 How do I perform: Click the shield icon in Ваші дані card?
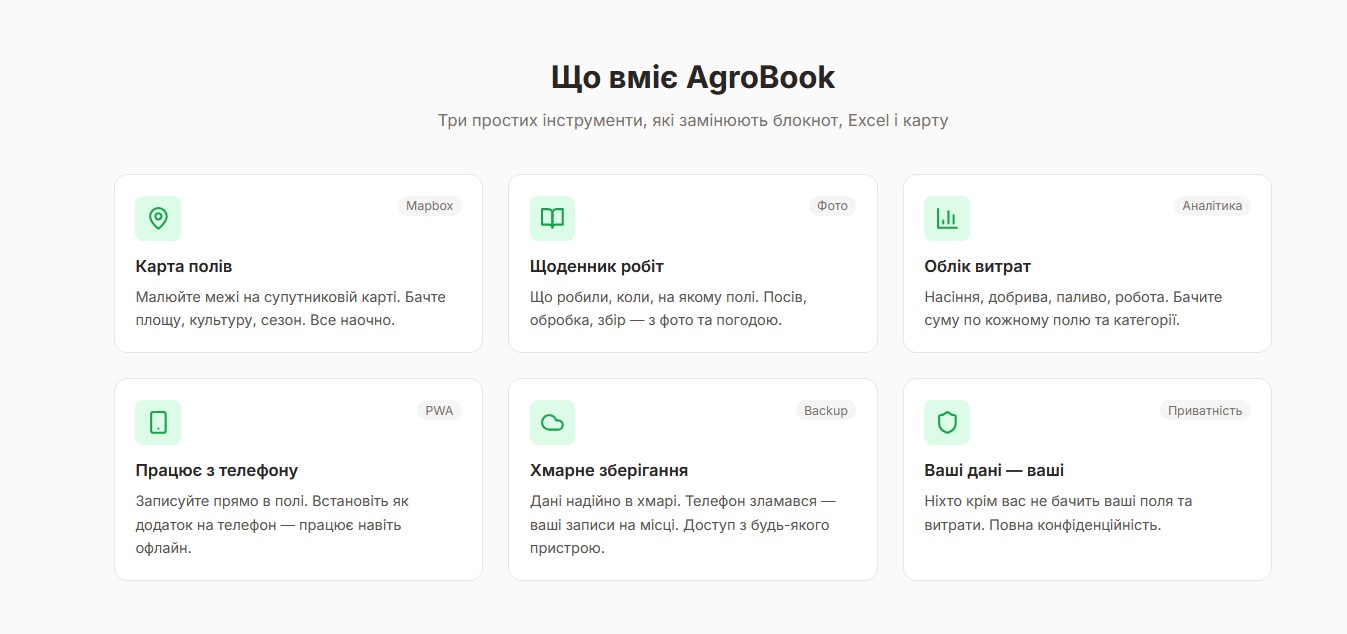[x=946, y=422]
